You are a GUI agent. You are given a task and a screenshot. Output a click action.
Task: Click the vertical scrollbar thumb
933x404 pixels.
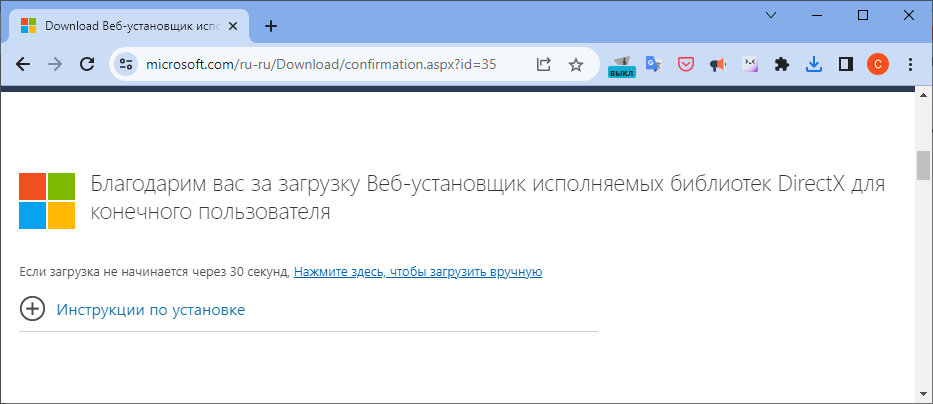point(923,165)
